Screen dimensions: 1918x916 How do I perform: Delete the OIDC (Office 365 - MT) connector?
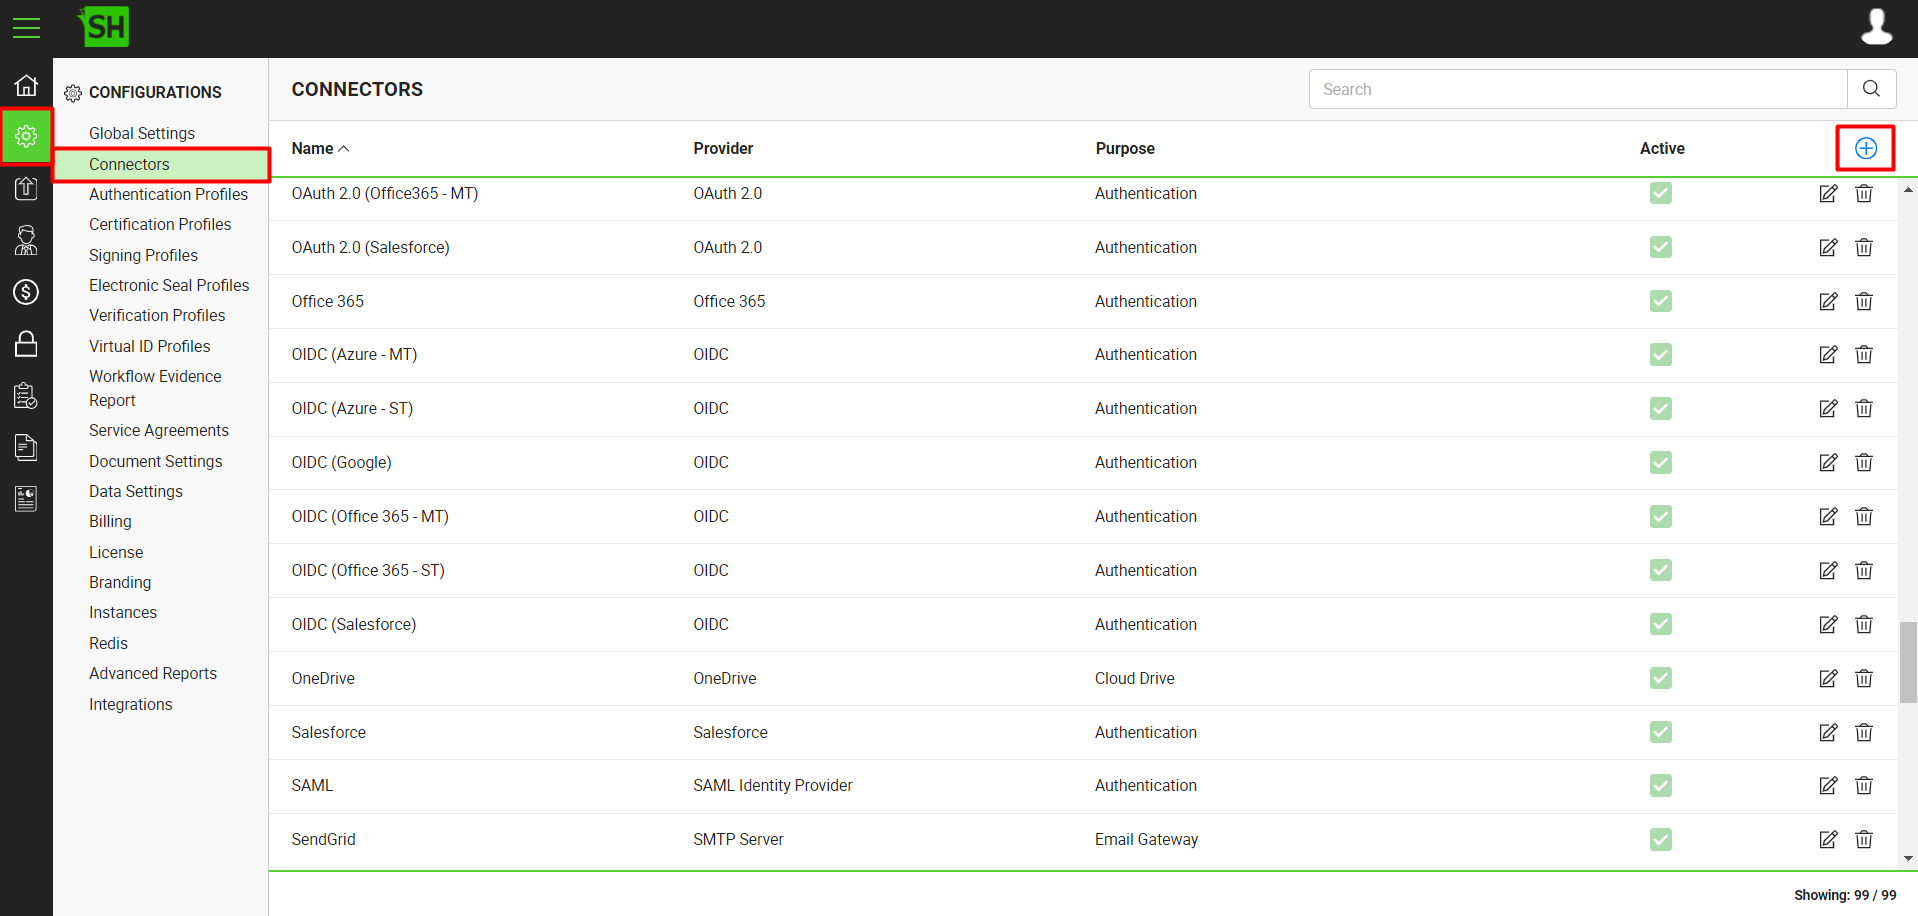pyautogui.click(x=1864, y=516)
